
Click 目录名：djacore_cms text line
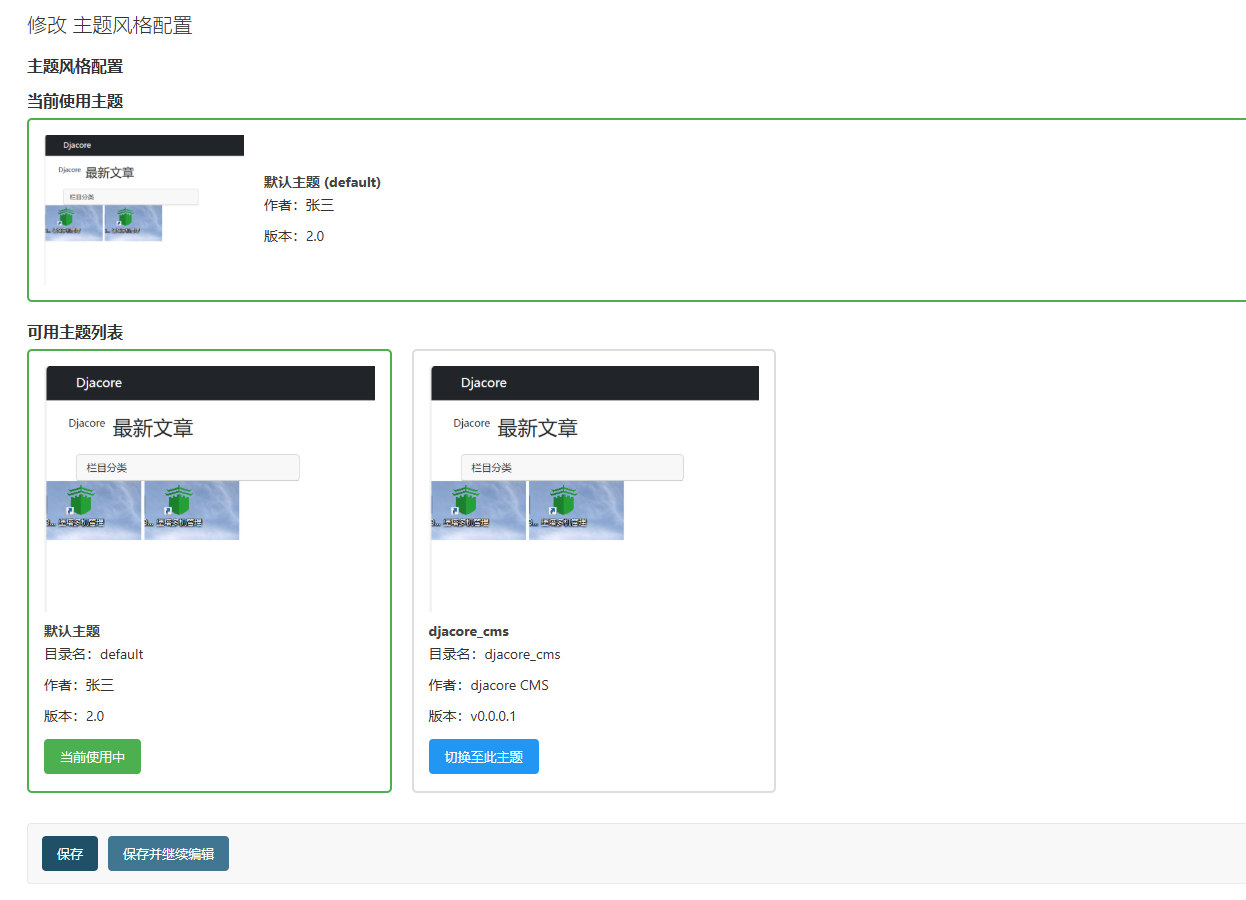click(494, 654)
